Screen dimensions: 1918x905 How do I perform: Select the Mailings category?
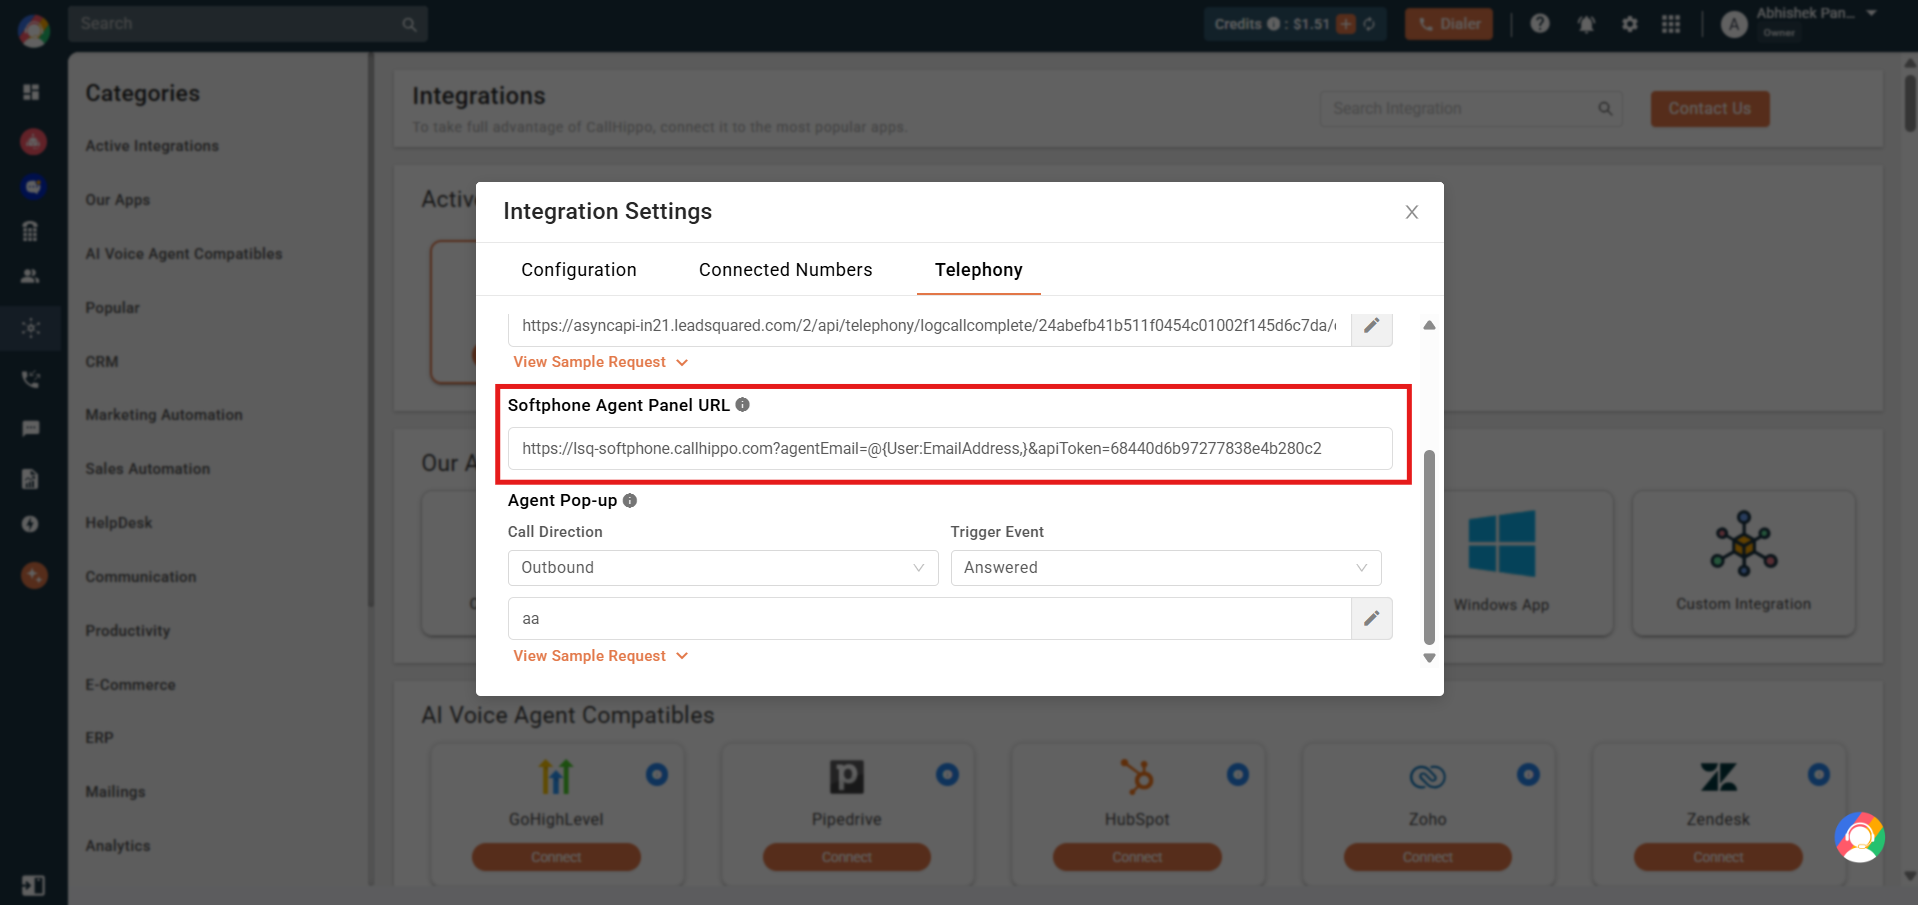click(115, 792)
